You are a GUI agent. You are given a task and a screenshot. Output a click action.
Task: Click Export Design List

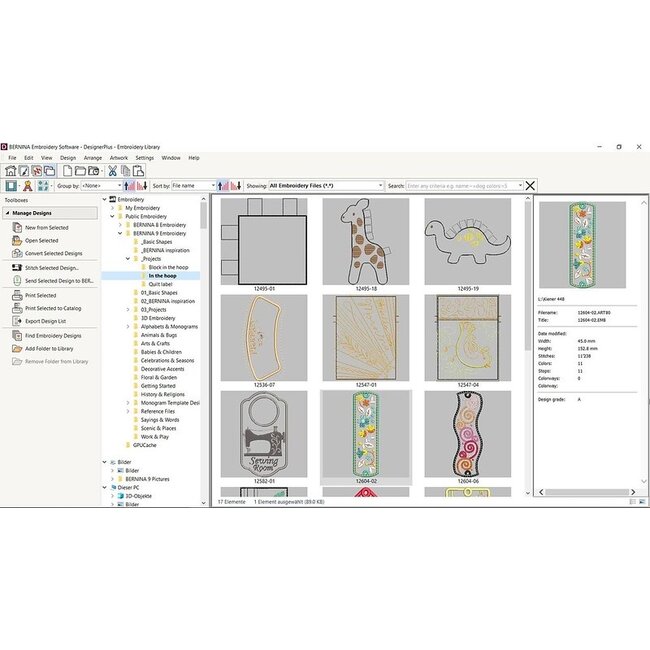coord(46,321)
